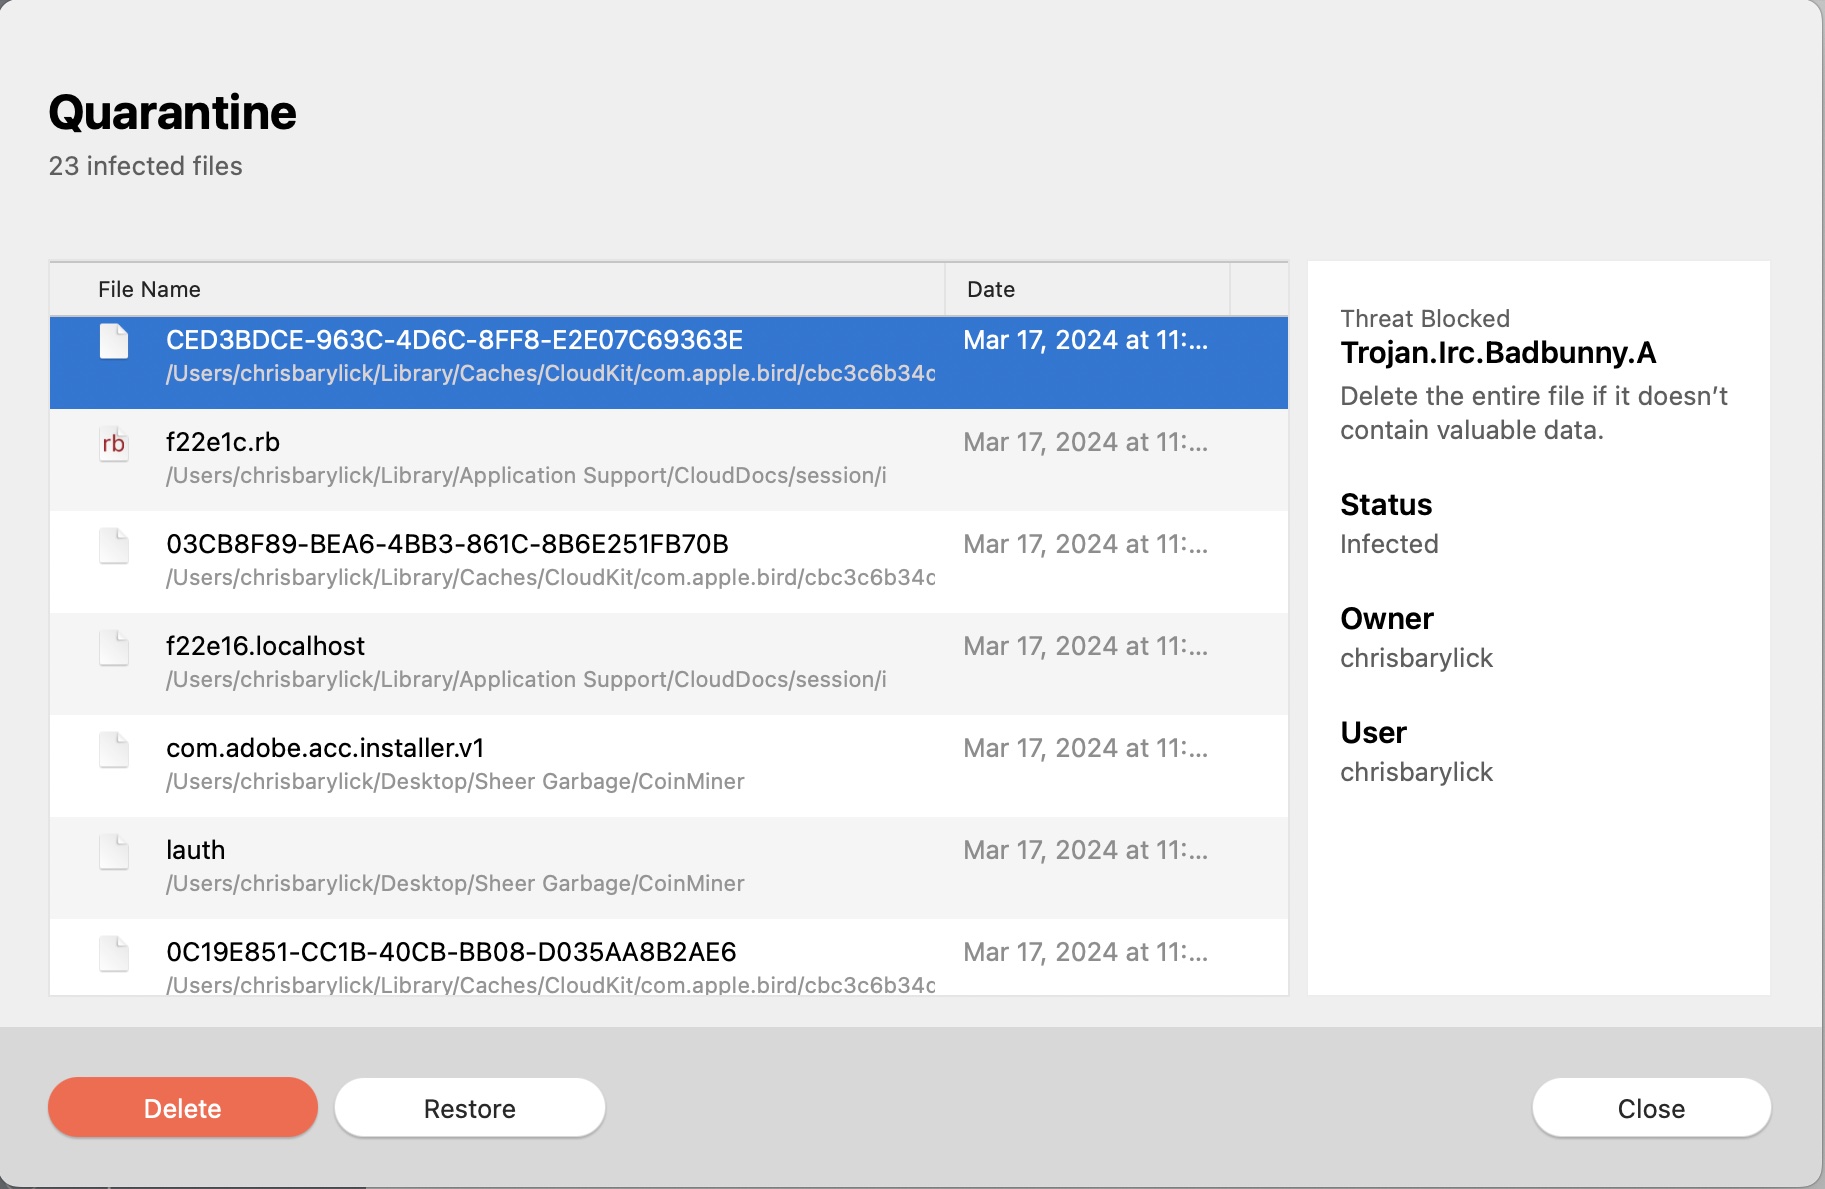Click the document icon next to lauth
Viewport: 1825px width, 1189px height.
pyautogui.click(x=113, y=852)
